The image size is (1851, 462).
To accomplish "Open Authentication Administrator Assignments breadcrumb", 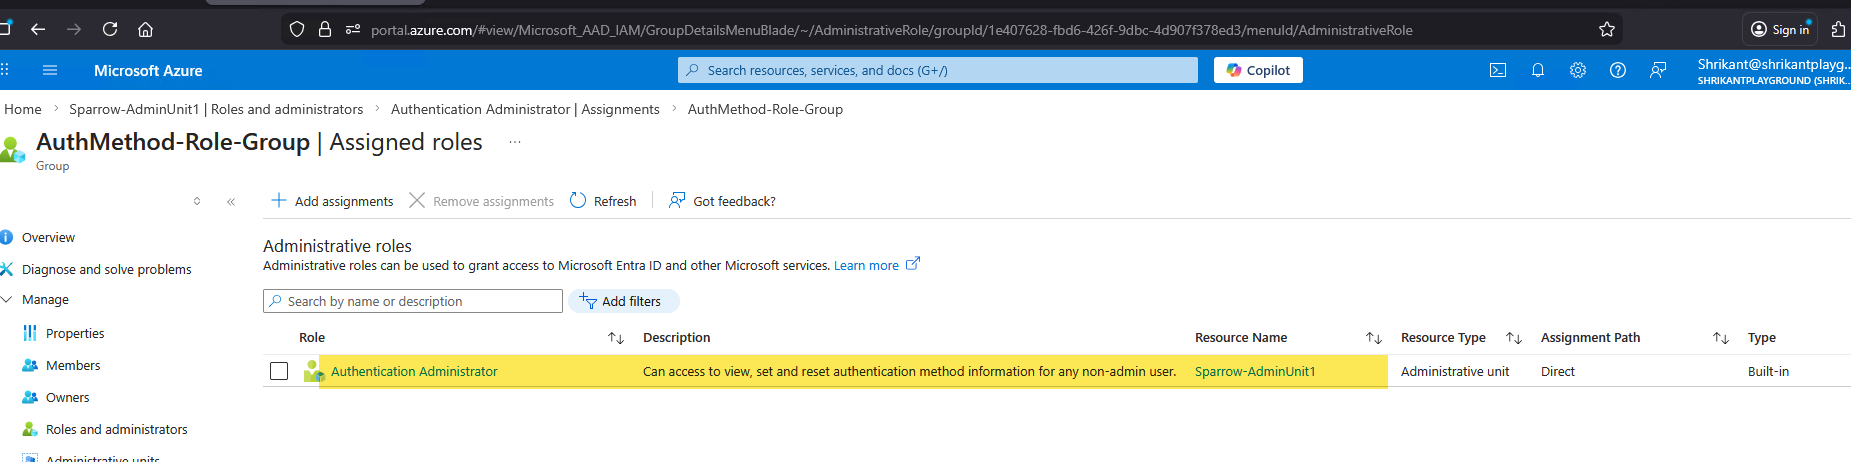I will pyautogui.click(x=525, y=109).
